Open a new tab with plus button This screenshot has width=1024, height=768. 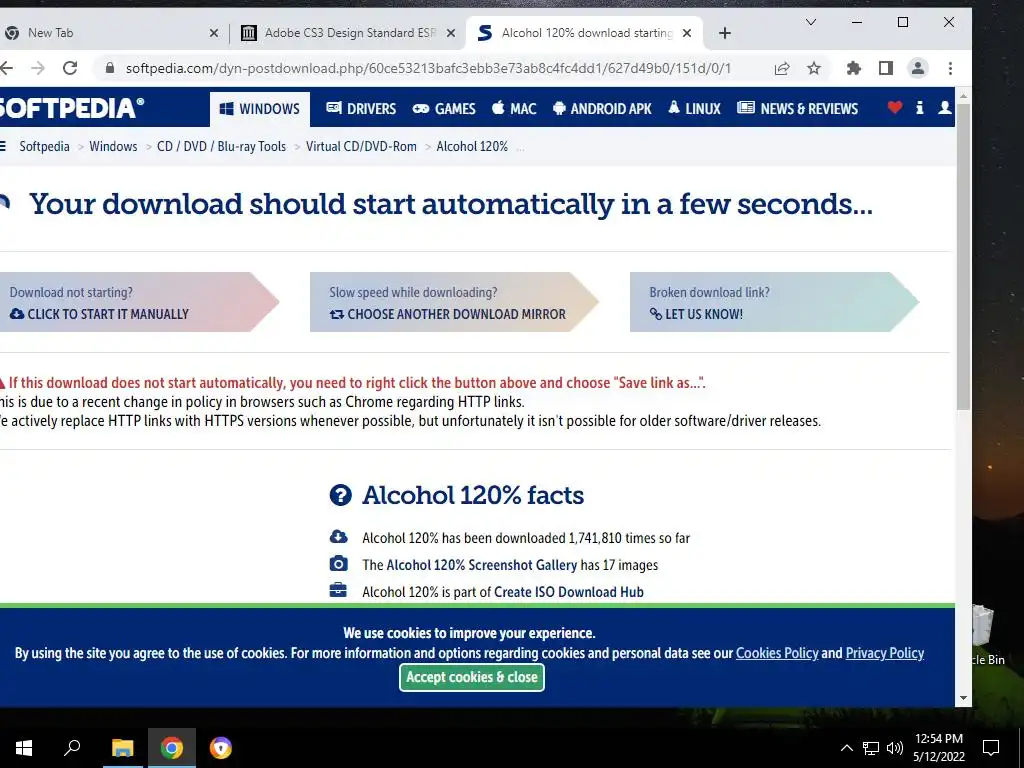(724, 33)
